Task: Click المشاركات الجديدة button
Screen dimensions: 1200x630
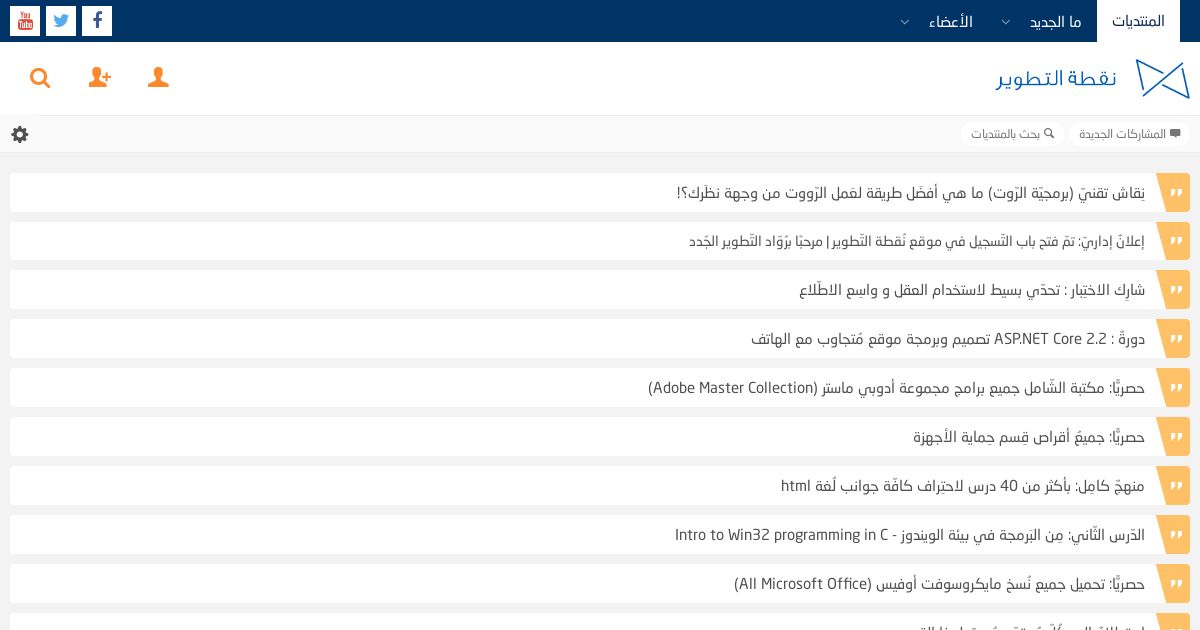Action: 1129,134
